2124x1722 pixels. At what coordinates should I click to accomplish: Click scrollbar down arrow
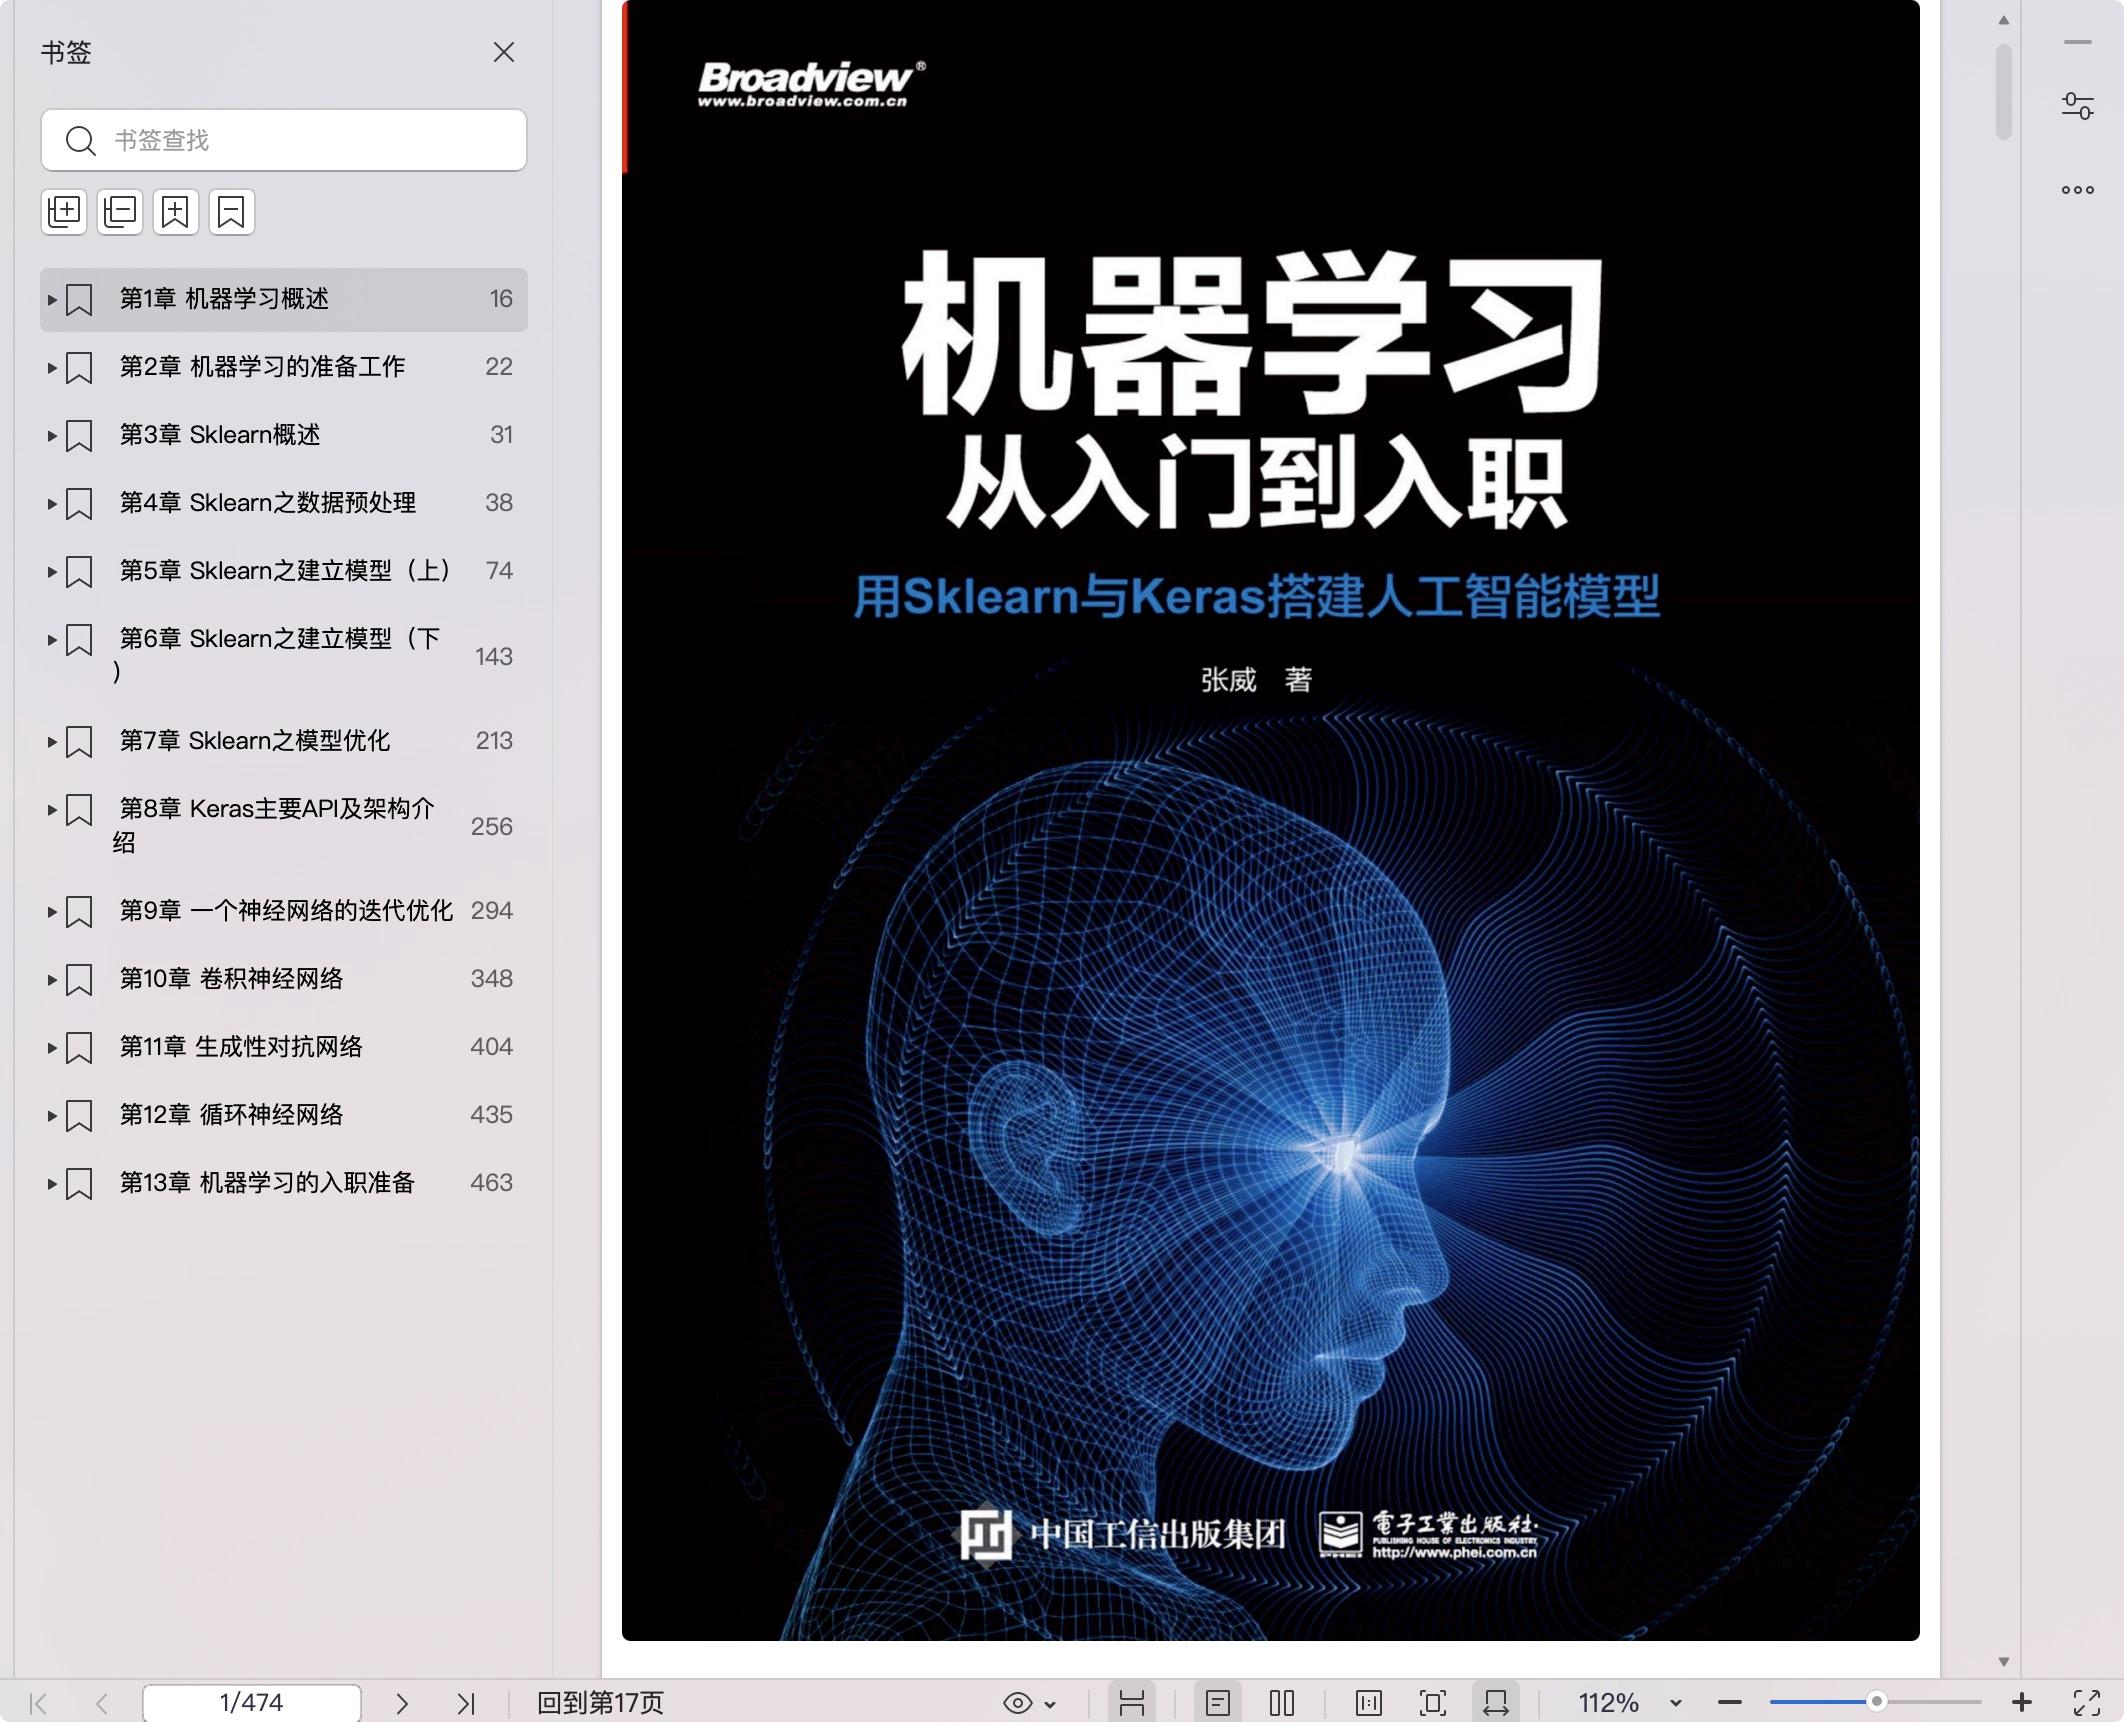[2003, 1661]
